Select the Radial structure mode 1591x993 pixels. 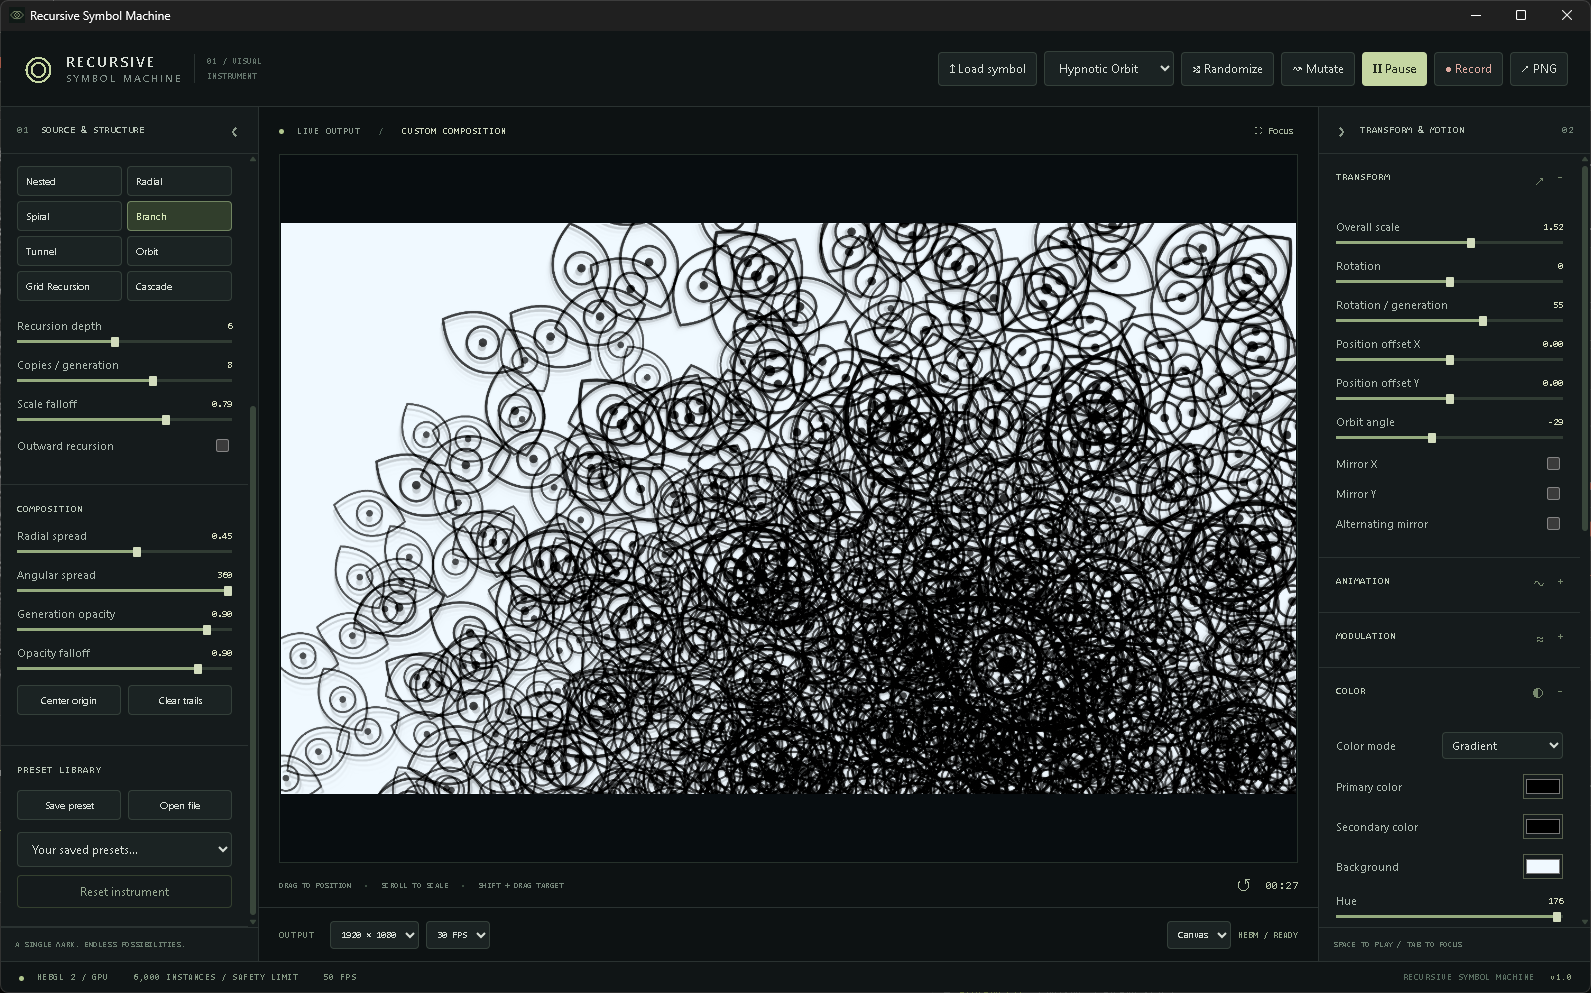pyautogui.click(x=179, y=182)
